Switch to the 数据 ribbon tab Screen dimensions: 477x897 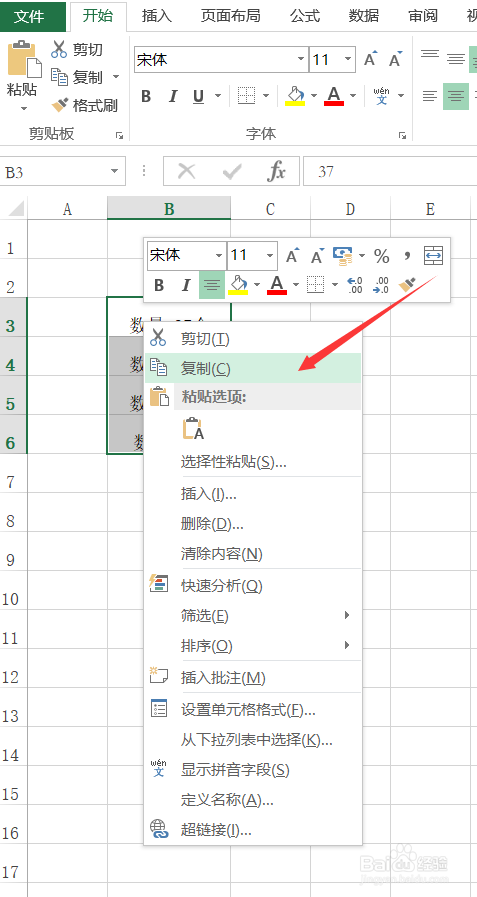pyautogui.click(x=364, y=16)
